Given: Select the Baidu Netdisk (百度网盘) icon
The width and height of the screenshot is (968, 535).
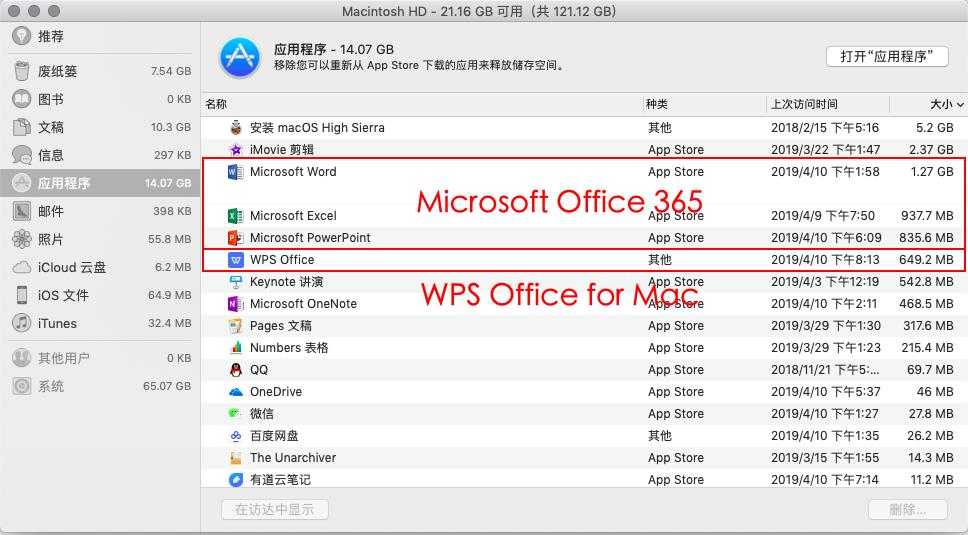Looking at the screenshot, I should click(x=235, y=436).
